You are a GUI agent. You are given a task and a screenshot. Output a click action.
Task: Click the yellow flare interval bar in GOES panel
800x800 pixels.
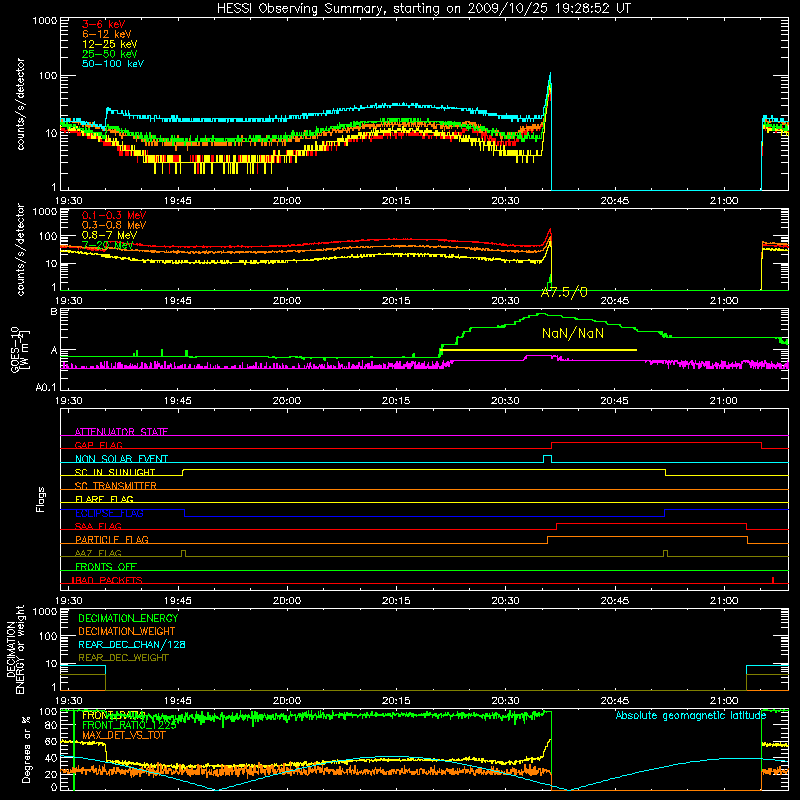coord(539,349)
